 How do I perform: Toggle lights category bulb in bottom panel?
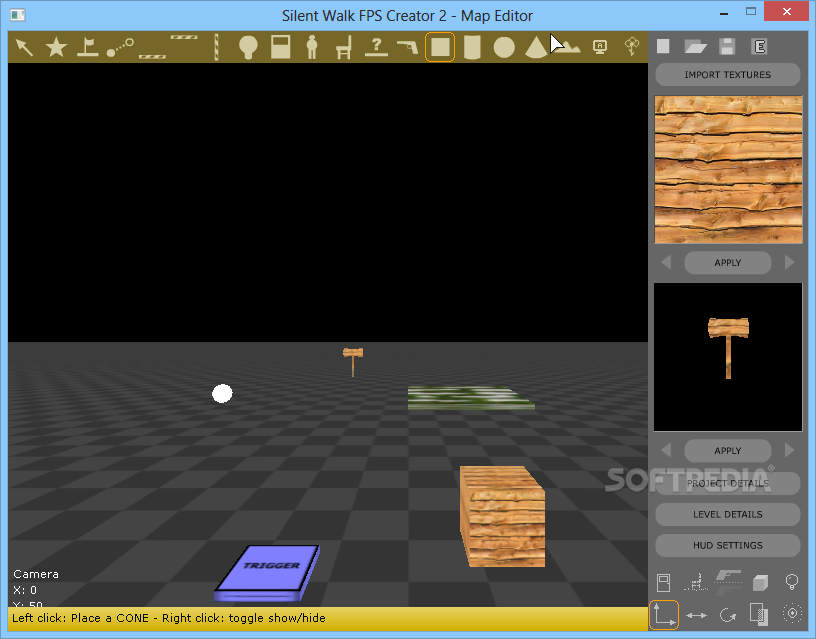(792, 582)
